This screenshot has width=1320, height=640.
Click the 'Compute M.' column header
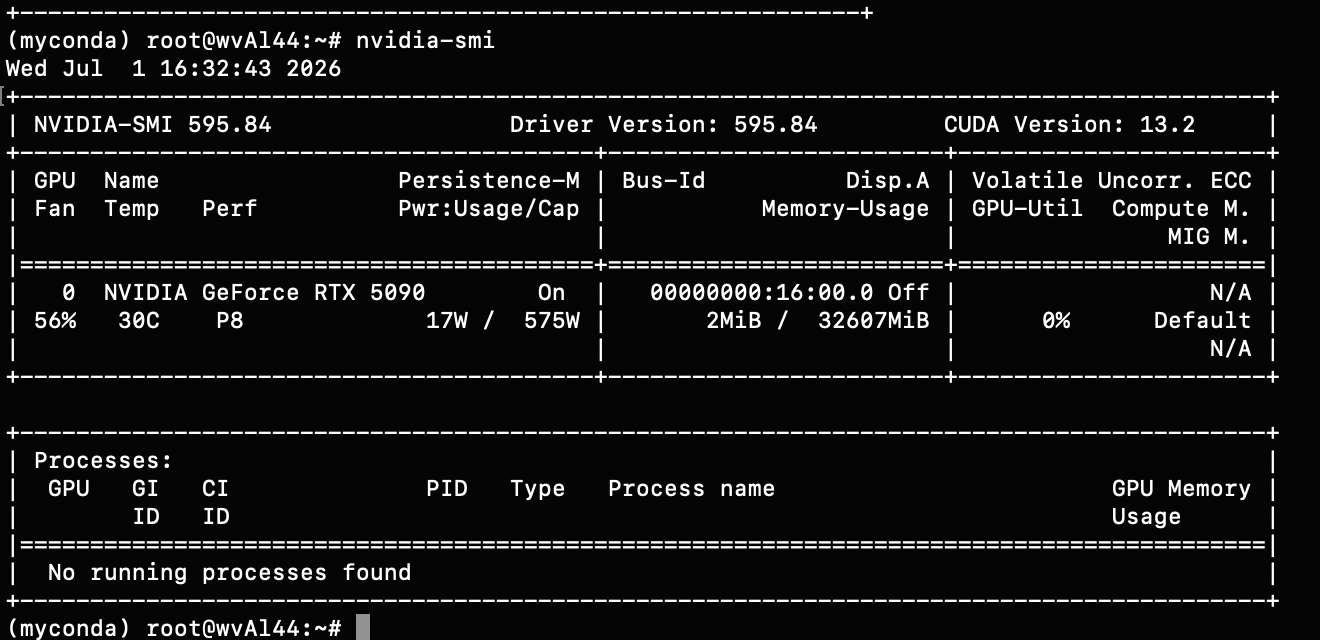point(1182,209)
